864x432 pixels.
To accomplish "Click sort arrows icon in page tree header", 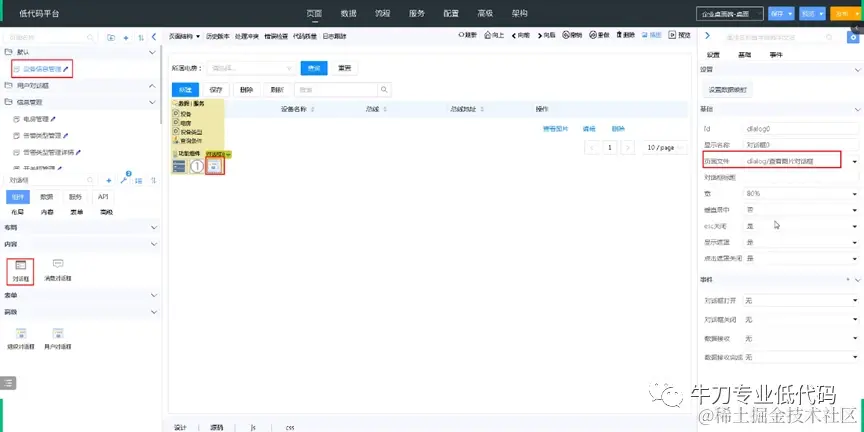I will click(141, 37).
